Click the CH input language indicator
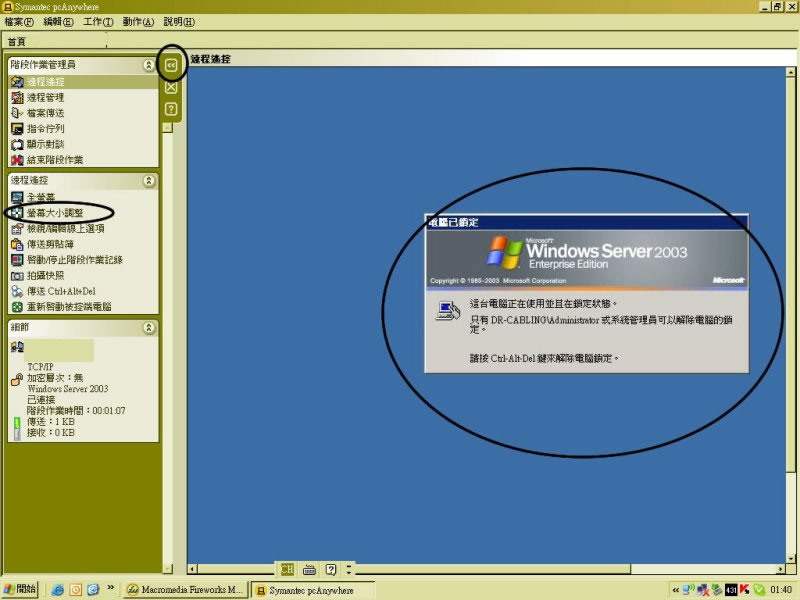 [287, 569]
